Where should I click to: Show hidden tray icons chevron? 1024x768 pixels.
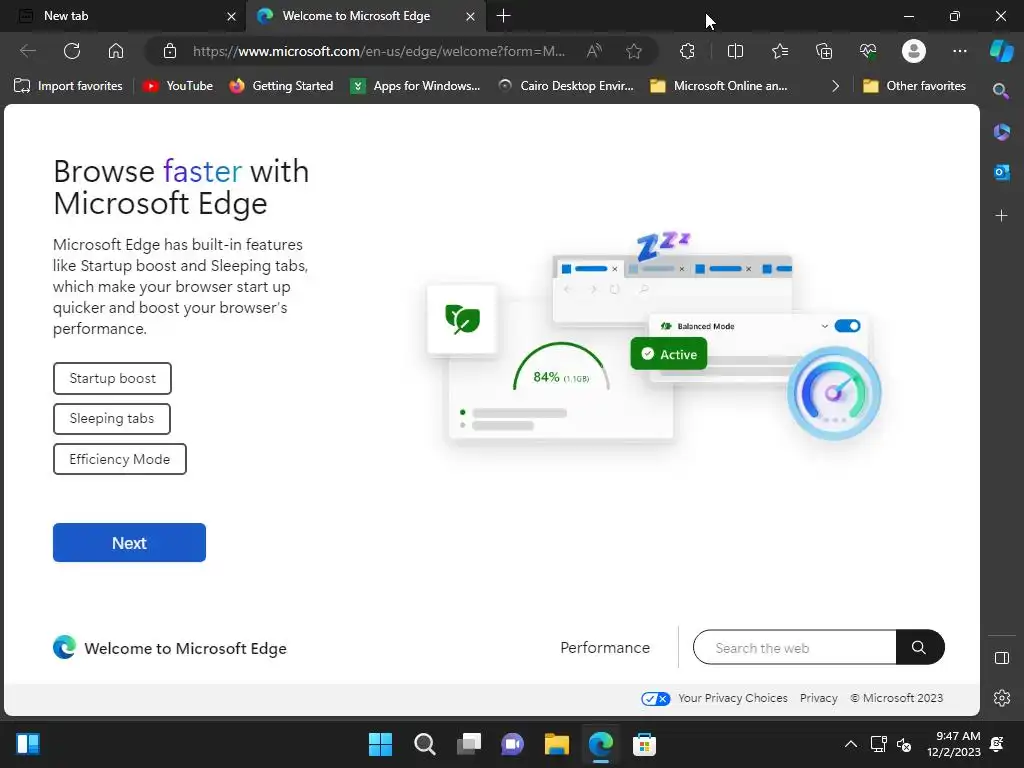850,744
